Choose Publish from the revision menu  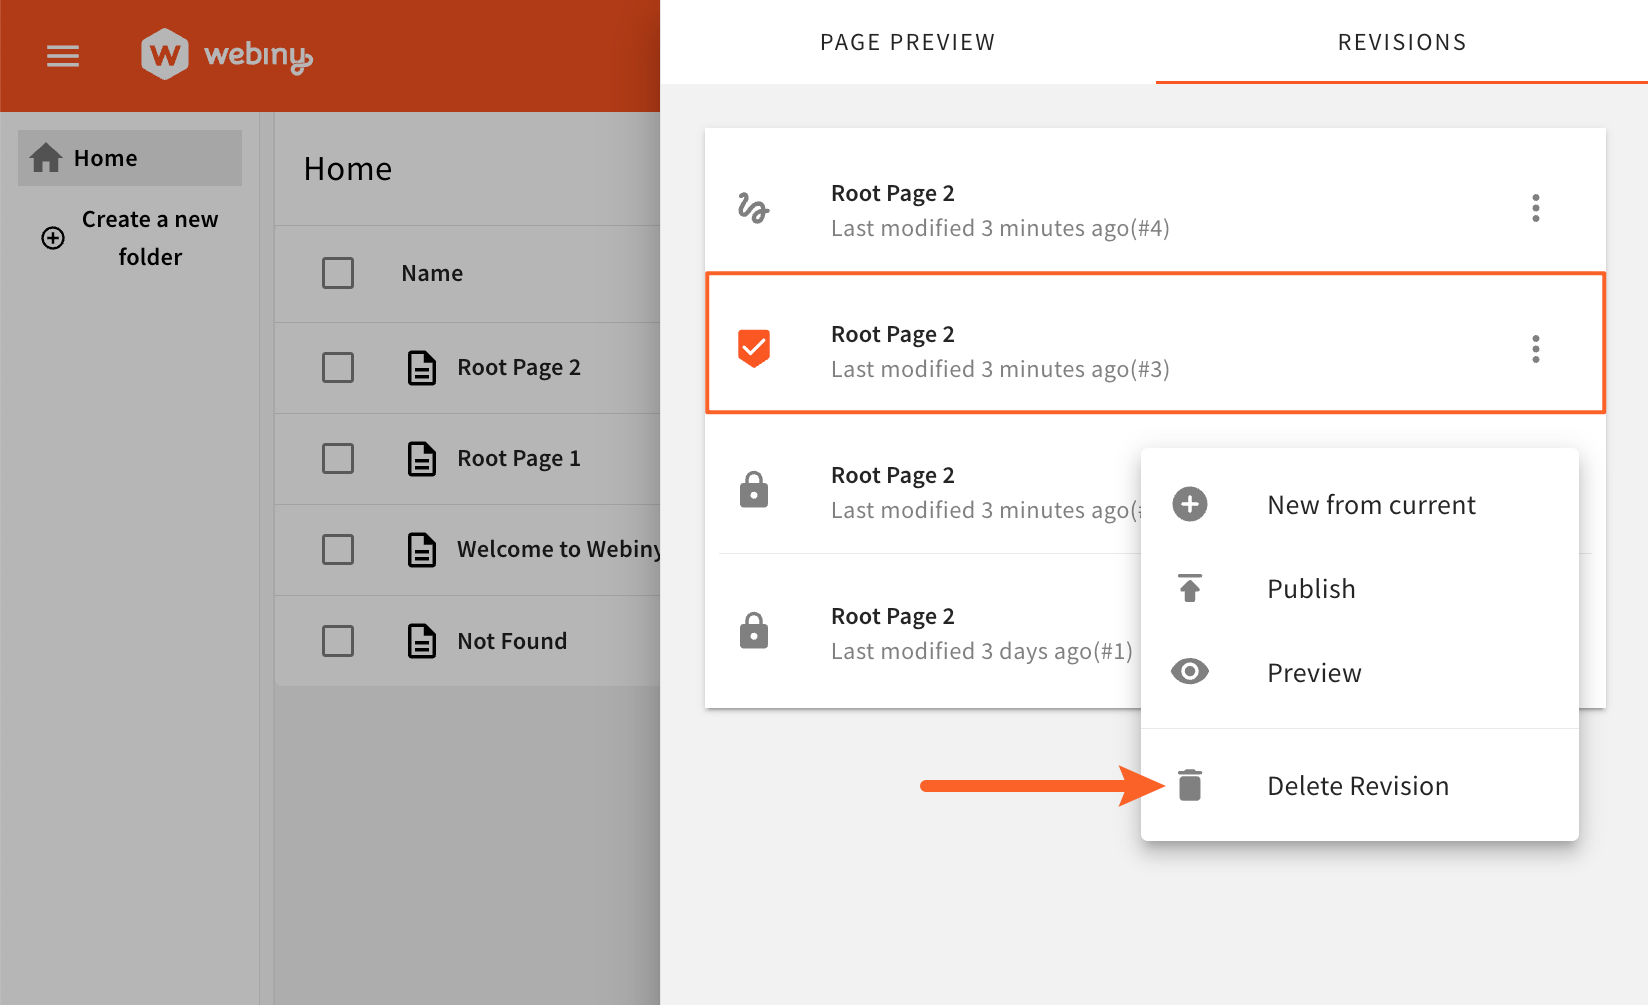1311,589
